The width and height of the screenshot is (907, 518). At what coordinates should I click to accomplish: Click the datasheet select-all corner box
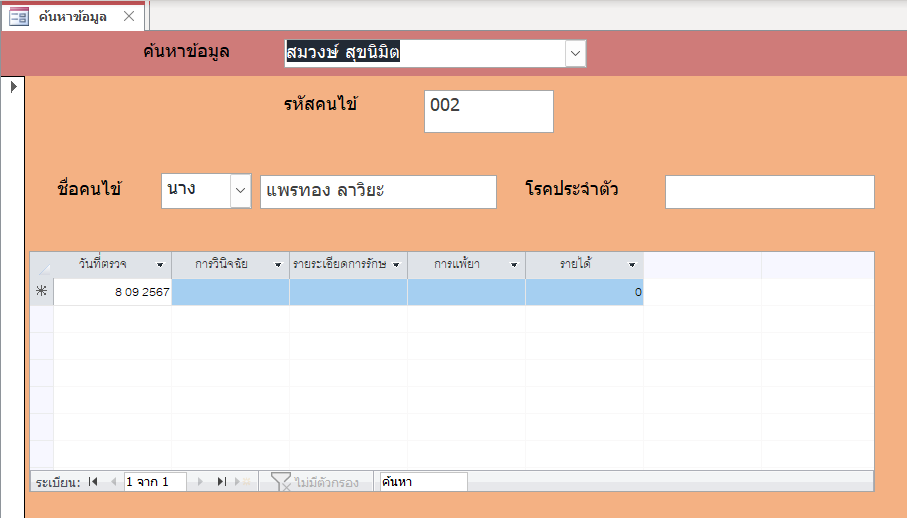41,265
